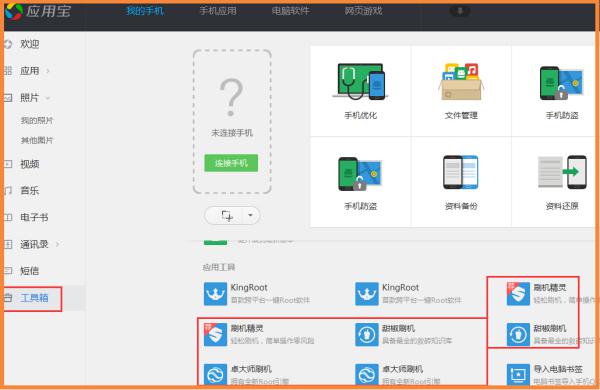
Task: Collapse the 照片 sidebar chevron
Action: tap(48, 98)
